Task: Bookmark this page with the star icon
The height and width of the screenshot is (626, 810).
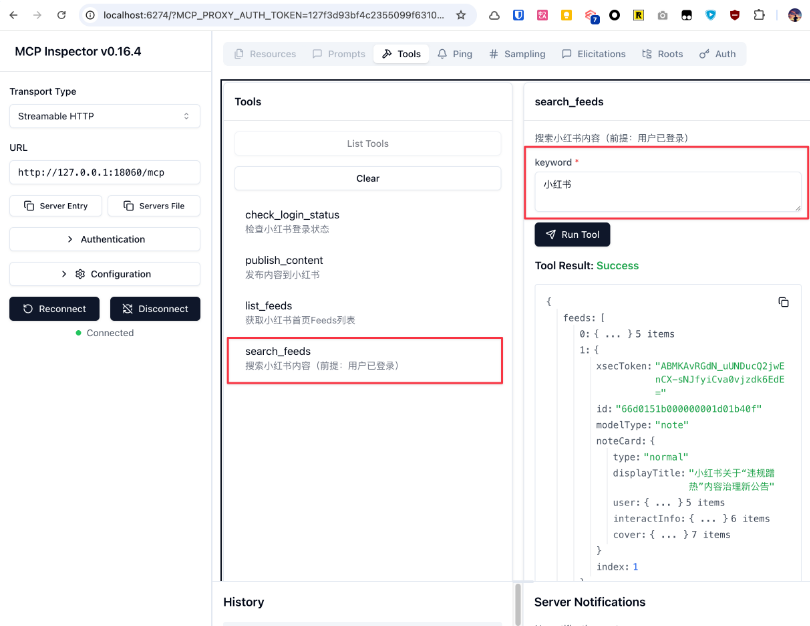Action: pos(461,15)
